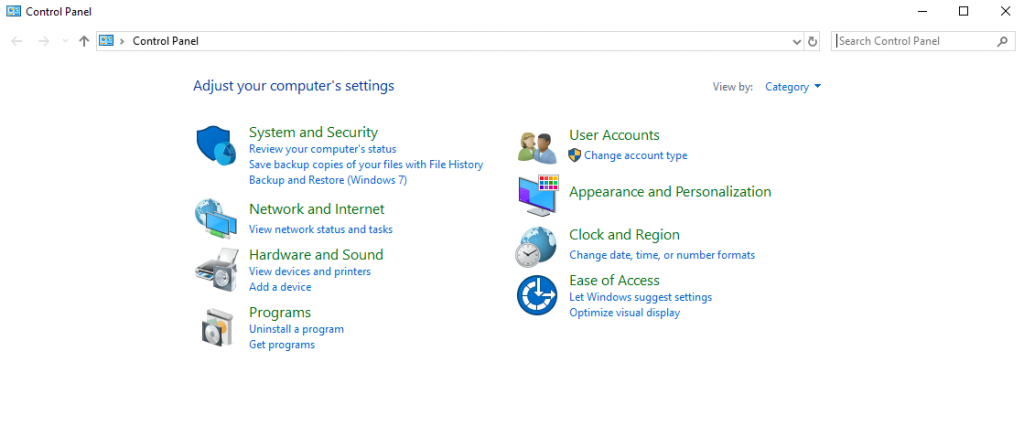This screenshot has height=447, width=1024.
Task: Open the Uninstall a program link
Action: coord(296,329)
